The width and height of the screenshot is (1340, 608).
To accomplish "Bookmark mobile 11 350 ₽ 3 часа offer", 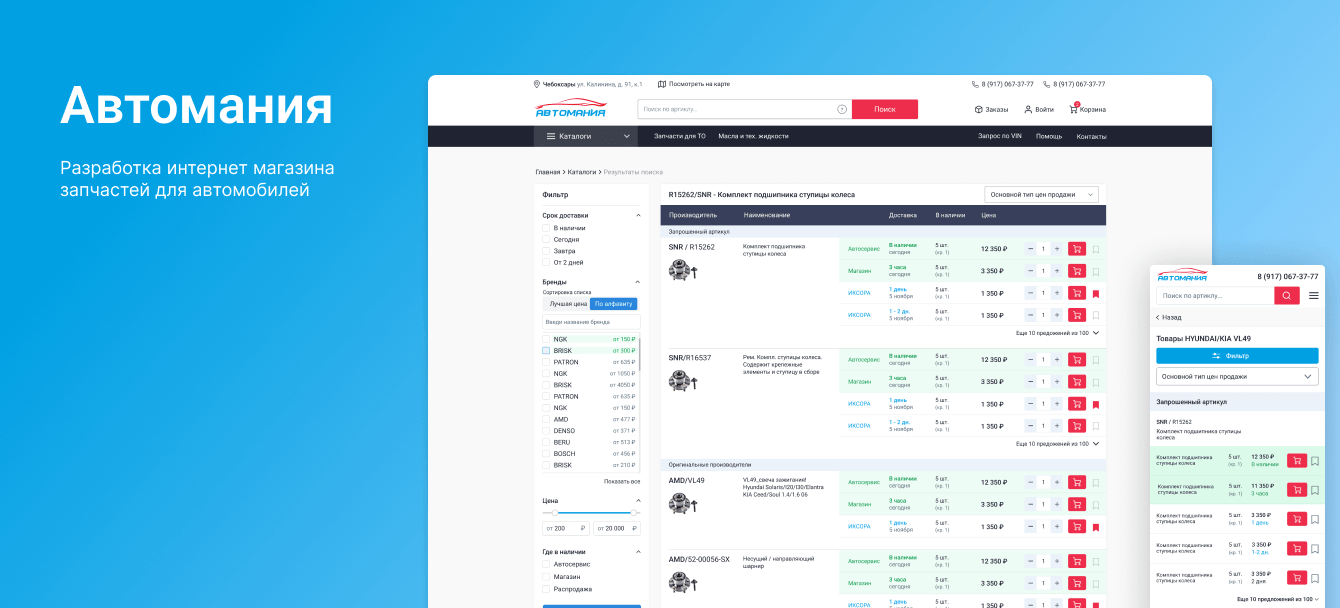I will [x=1315, y=490].
